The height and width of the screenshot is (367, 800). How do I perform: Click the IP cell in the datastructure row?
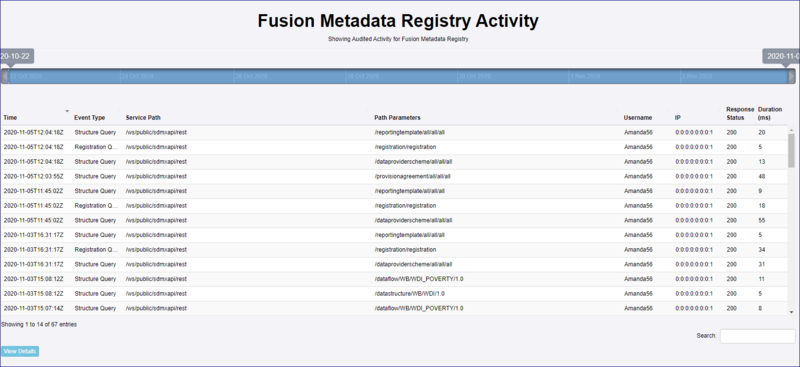pos(694,293)
